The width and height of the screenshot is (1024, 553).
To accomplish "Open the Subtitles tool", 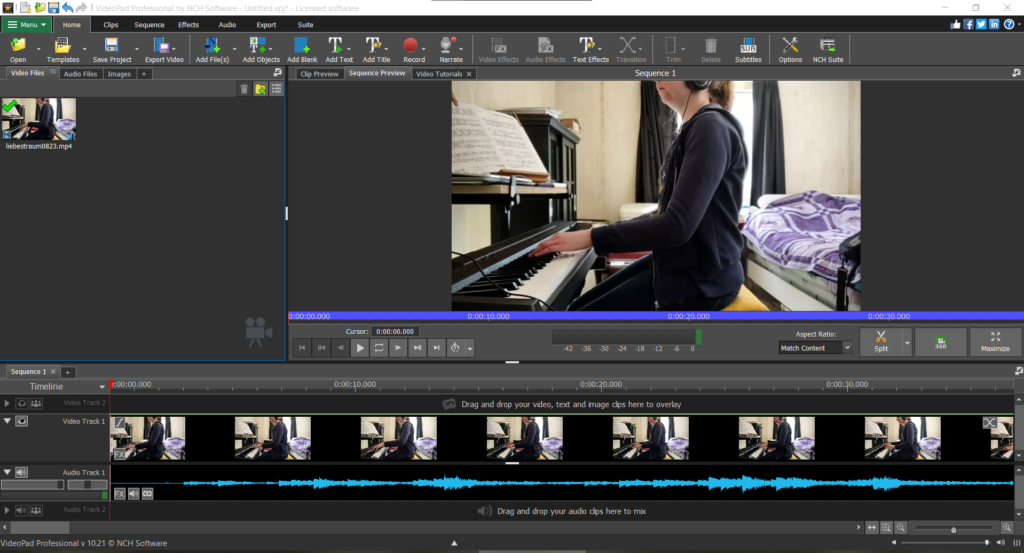I will 748,45.
